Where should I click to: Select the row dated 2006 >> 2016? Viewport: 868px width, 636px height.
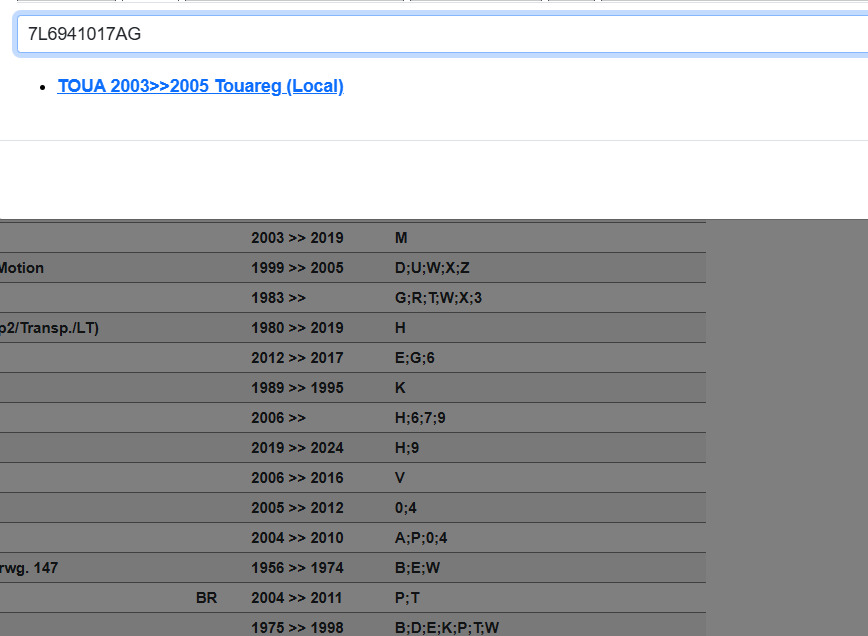click(297, 478)
